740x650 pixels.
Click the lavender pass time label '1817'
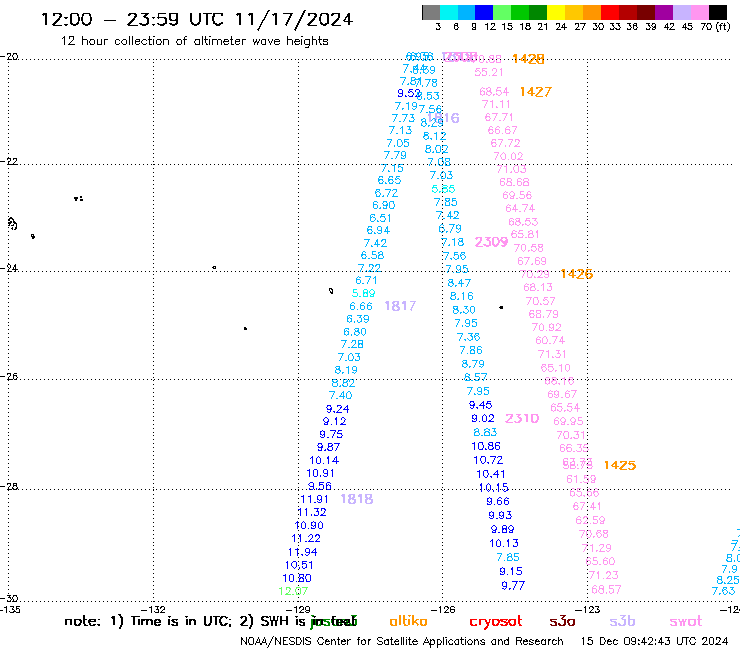click(400, 306)
